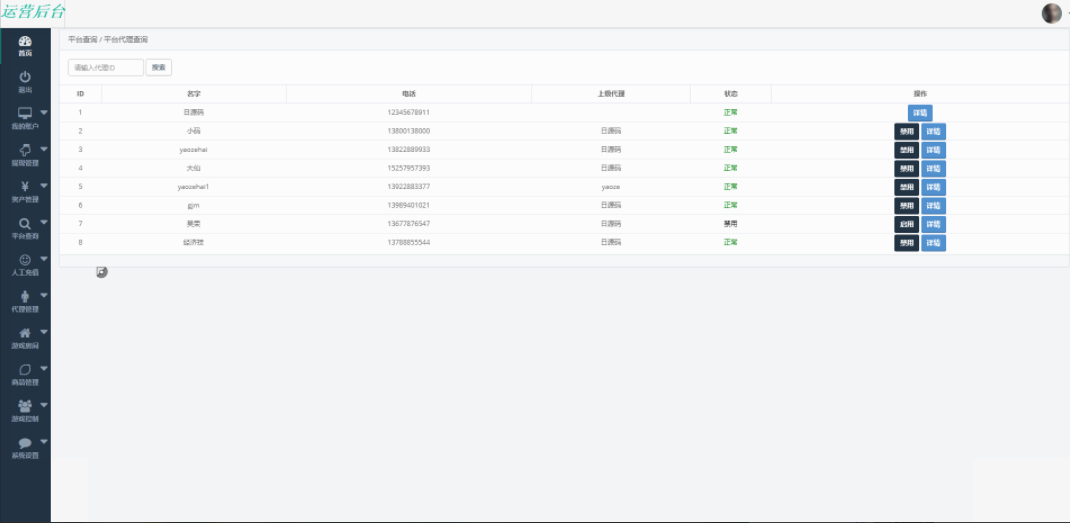Disable agent ID 2 with 禁用
The image size is (1070, 523).
pyautogui.click(x=906, y=131)
